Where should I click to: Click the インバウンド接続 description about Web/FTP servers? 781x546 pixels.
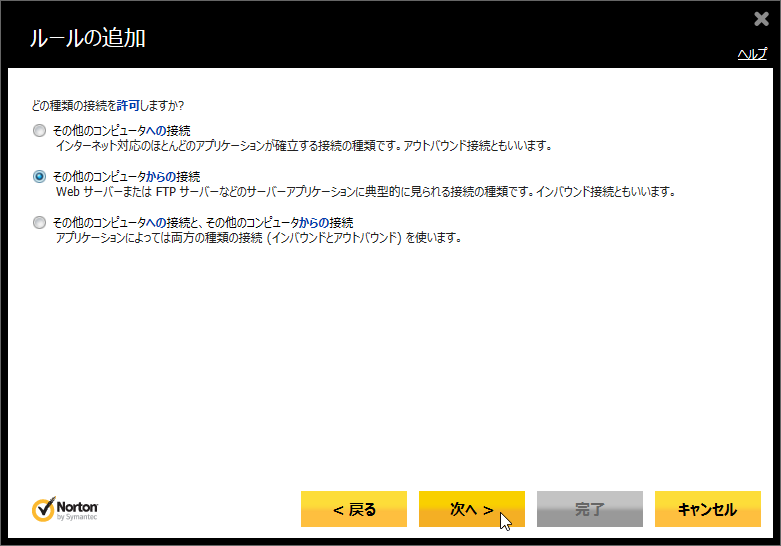[366, 192]
